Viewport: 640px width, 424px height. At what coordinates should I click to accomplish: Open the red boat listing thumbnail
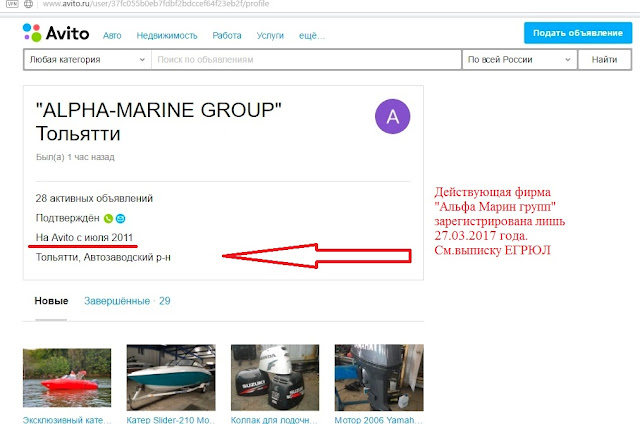point(67,377)
